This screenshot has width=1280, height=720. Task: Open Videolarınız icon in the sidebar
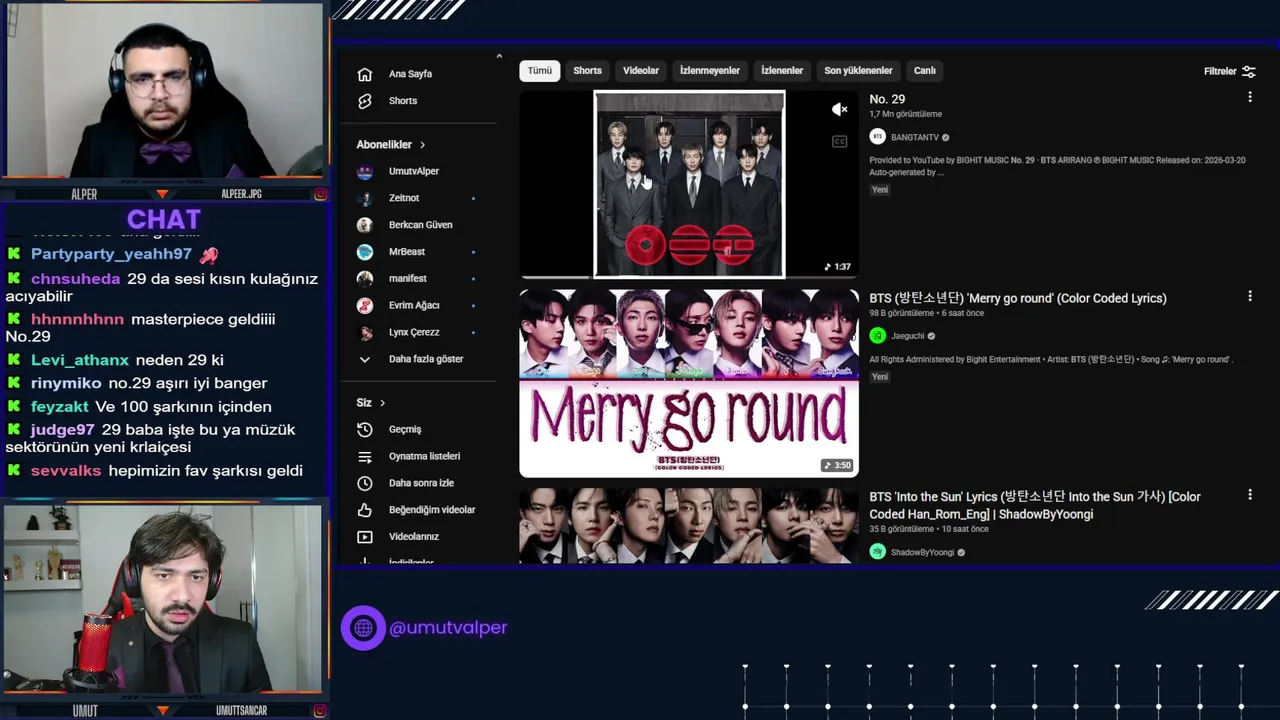pyautogui.click(x=365, y=537)
